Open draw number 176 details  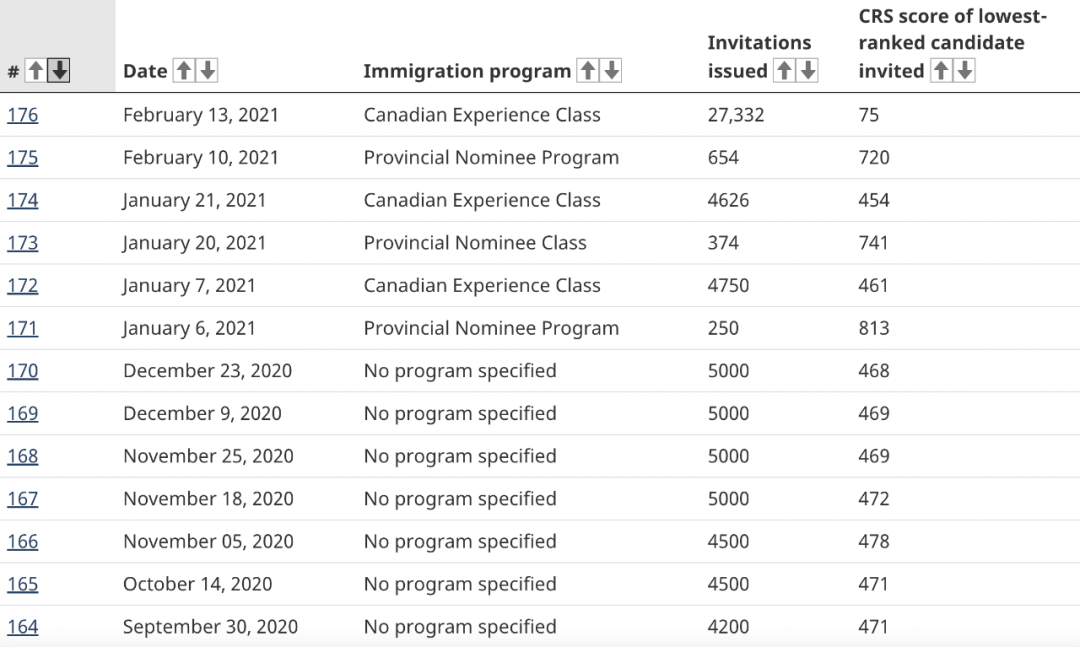[x=22, y=114]
